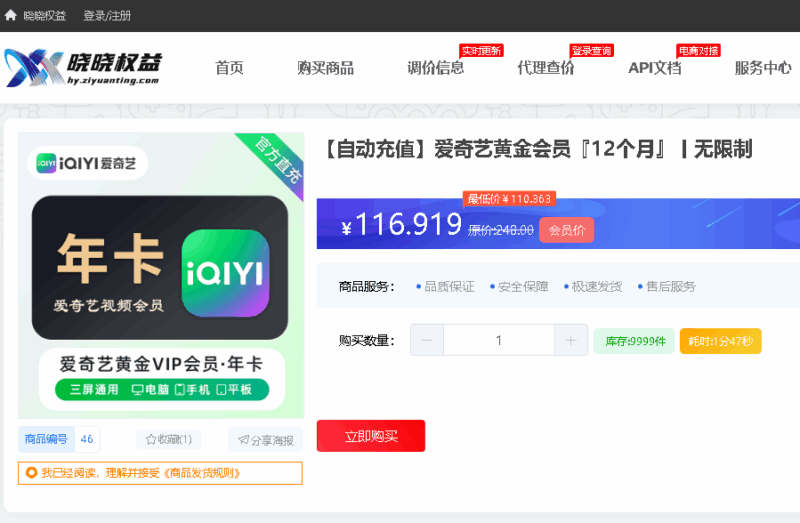
Task: Click the purchase quantity input field
Action: point(499,341)
